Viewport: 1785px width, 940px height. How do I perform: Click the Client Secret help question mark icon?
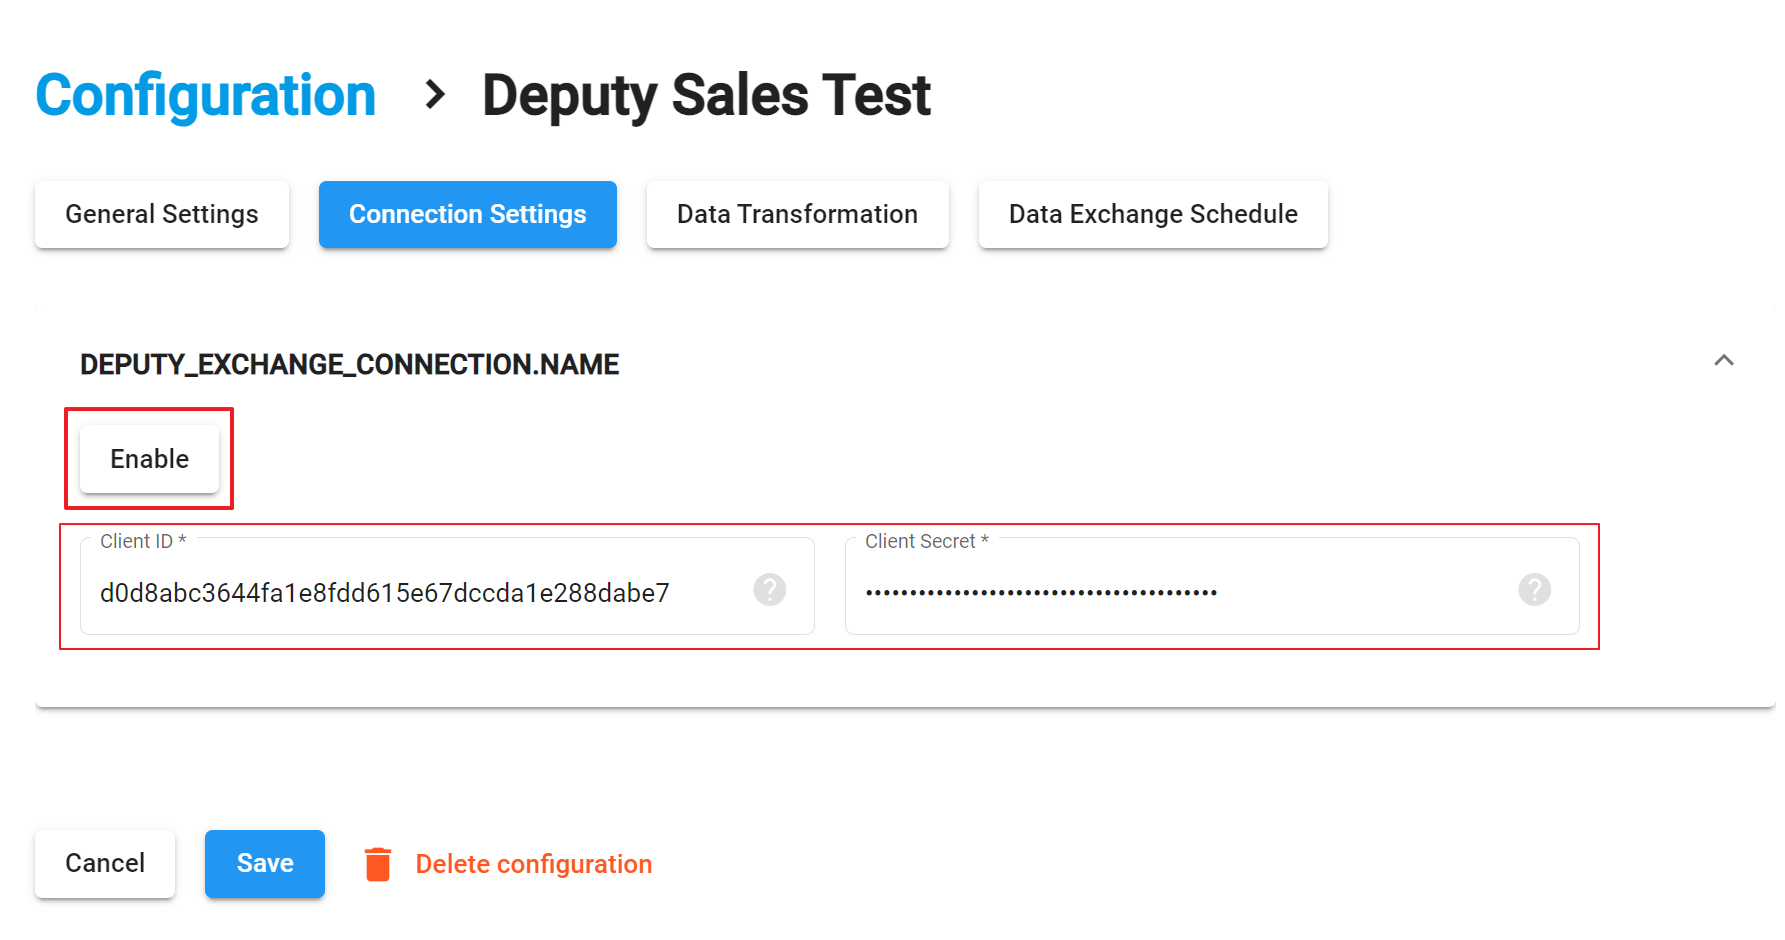click(x=1534, y=590)
